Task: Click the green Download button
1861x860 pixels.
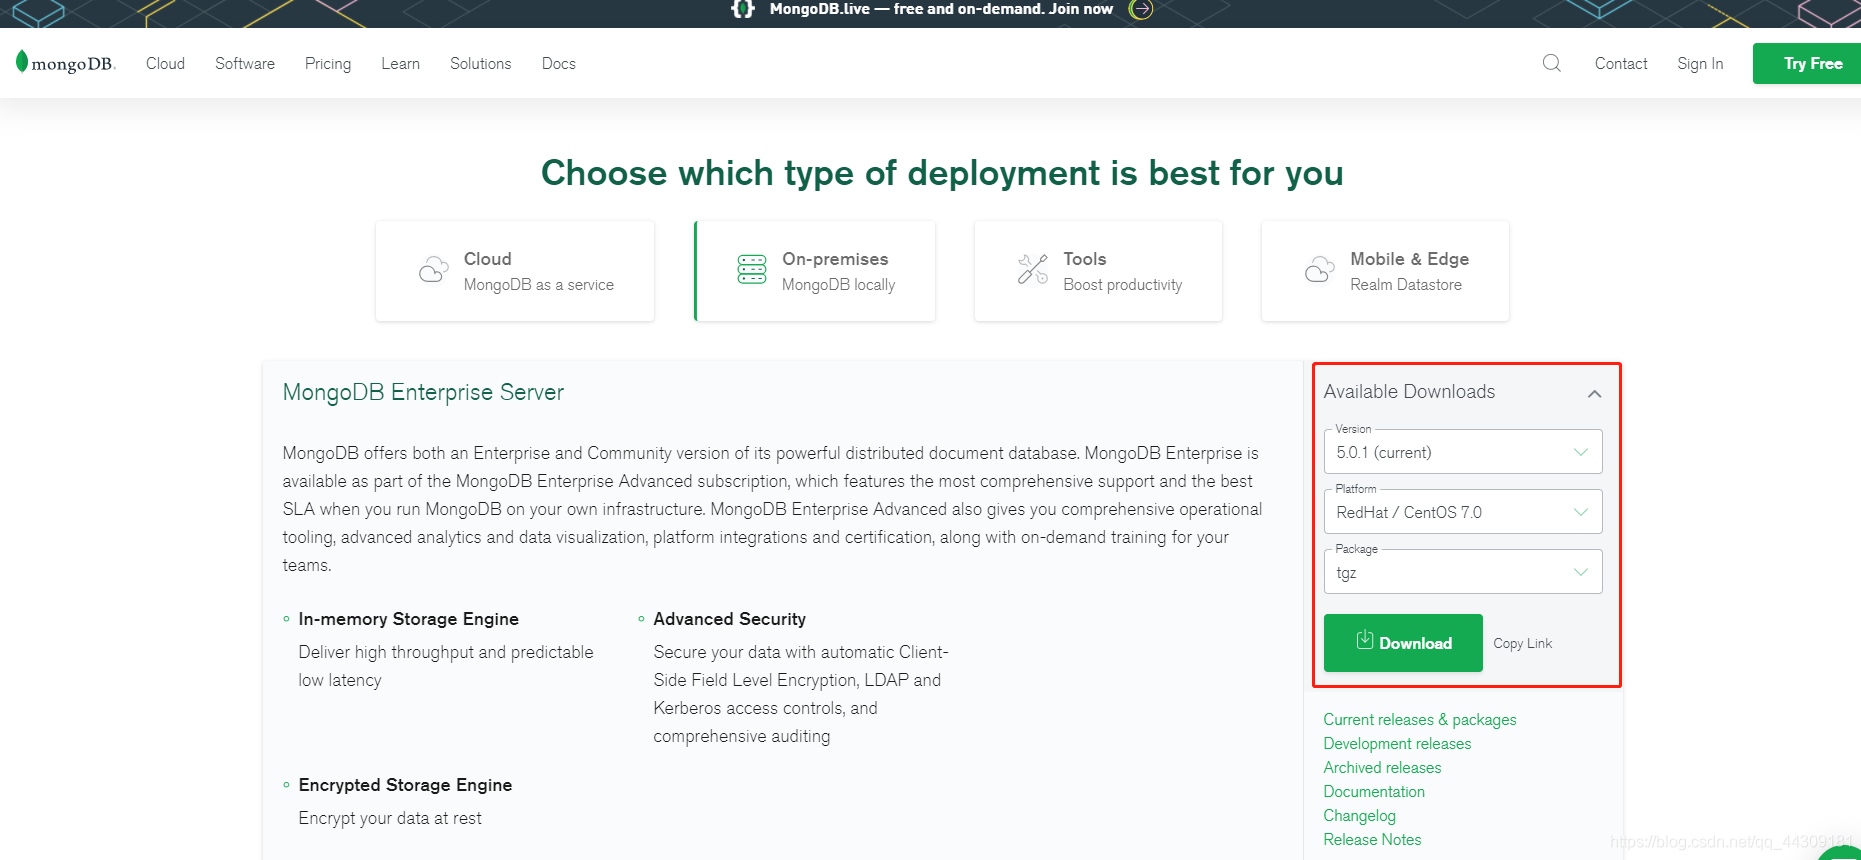Action: pyautogui.click(x=1403, y=643)
